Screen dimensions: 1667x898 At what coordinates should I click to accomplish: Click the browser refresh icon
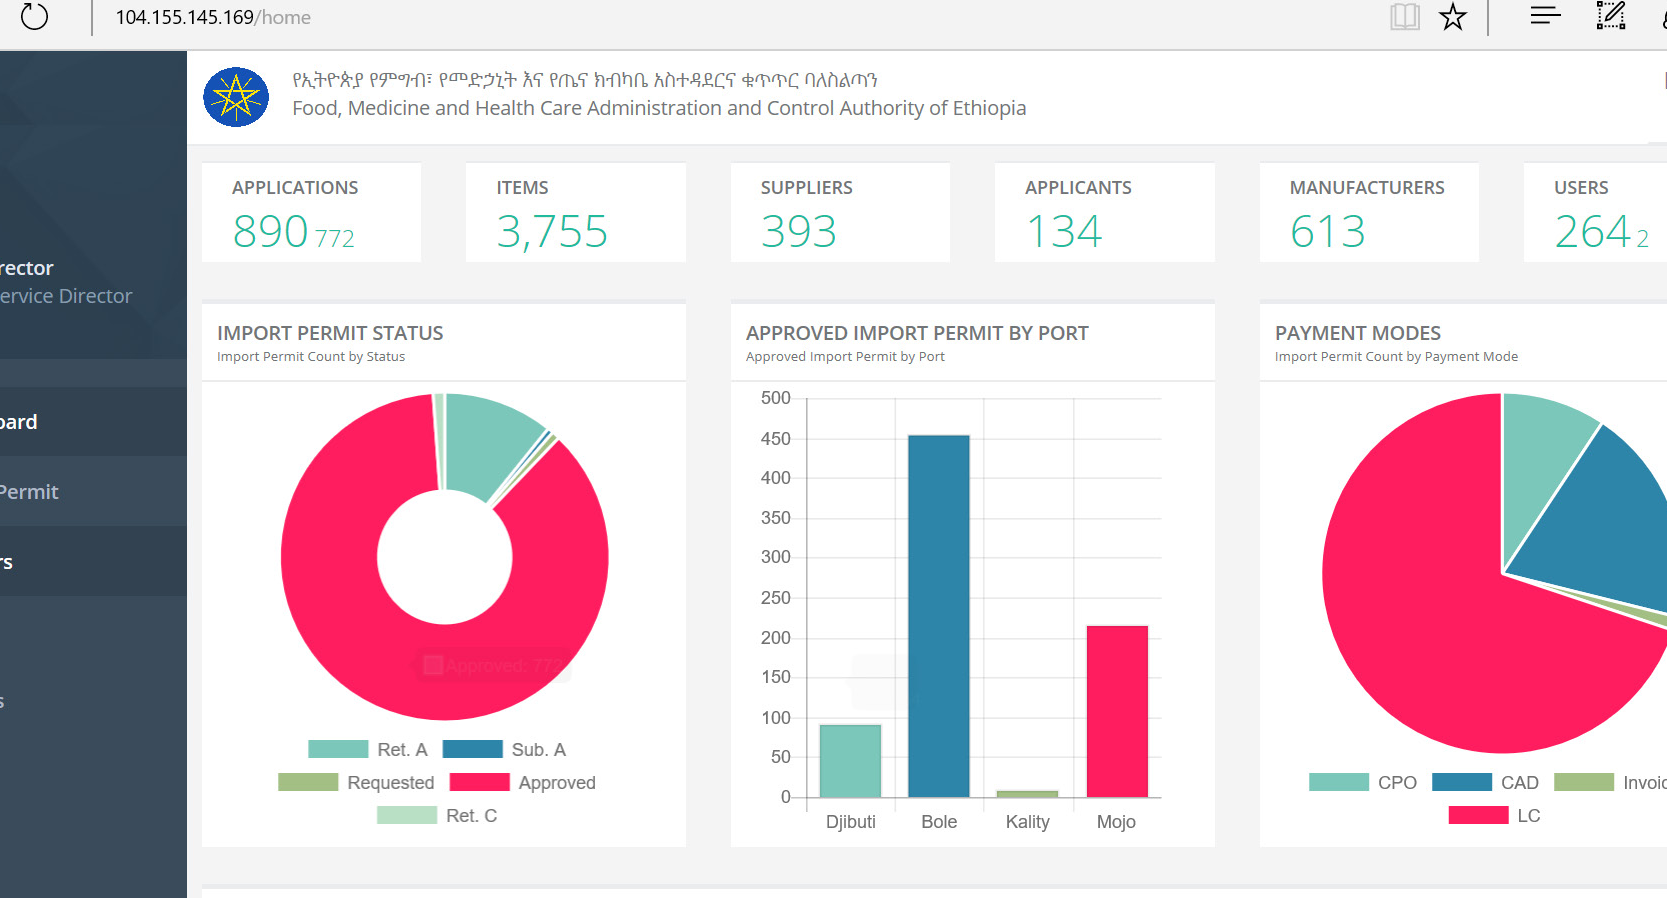click(34, 17)
